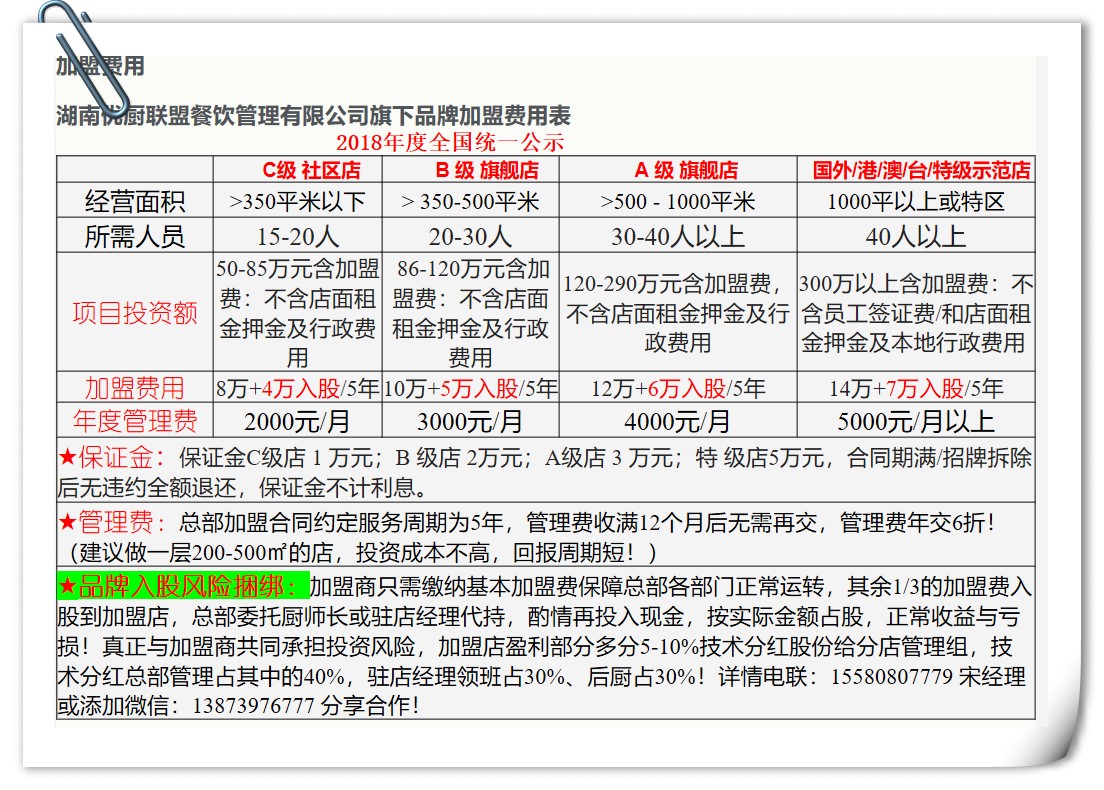Screen dimensions: 1104x790
Task: Click the red 项目投资额 row label
Action: pyautogui.click(x=135, y=313)
